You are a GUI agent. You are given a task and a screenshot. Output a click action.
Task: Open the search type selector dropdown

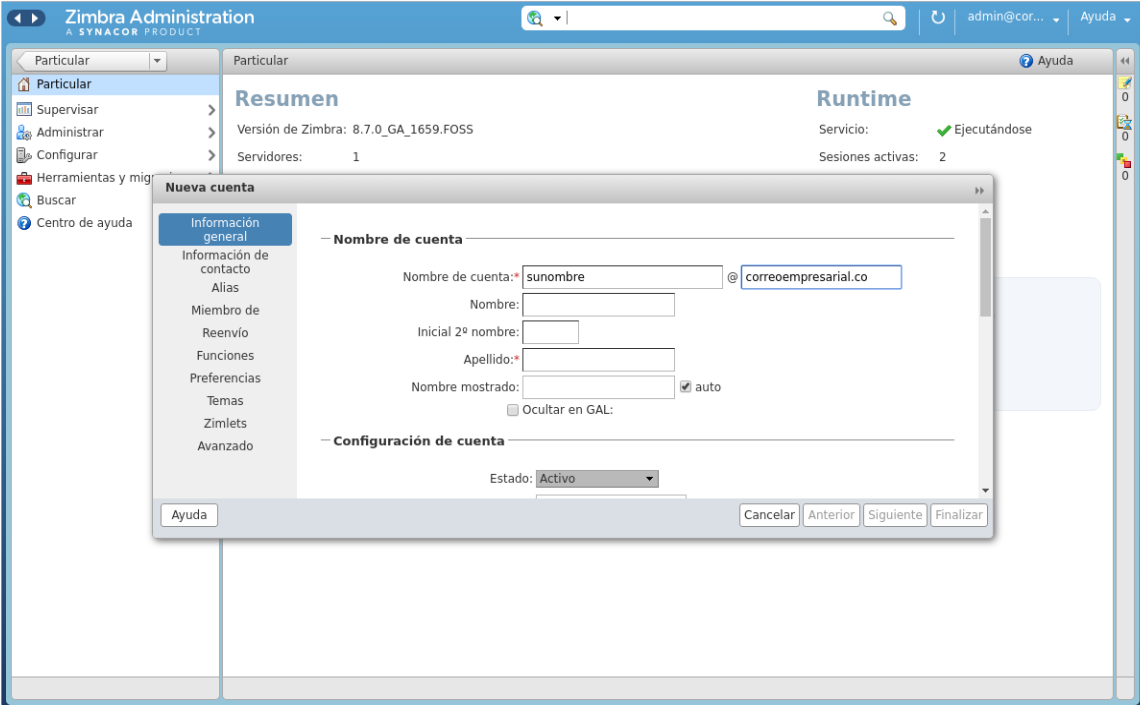click(545, 18)
